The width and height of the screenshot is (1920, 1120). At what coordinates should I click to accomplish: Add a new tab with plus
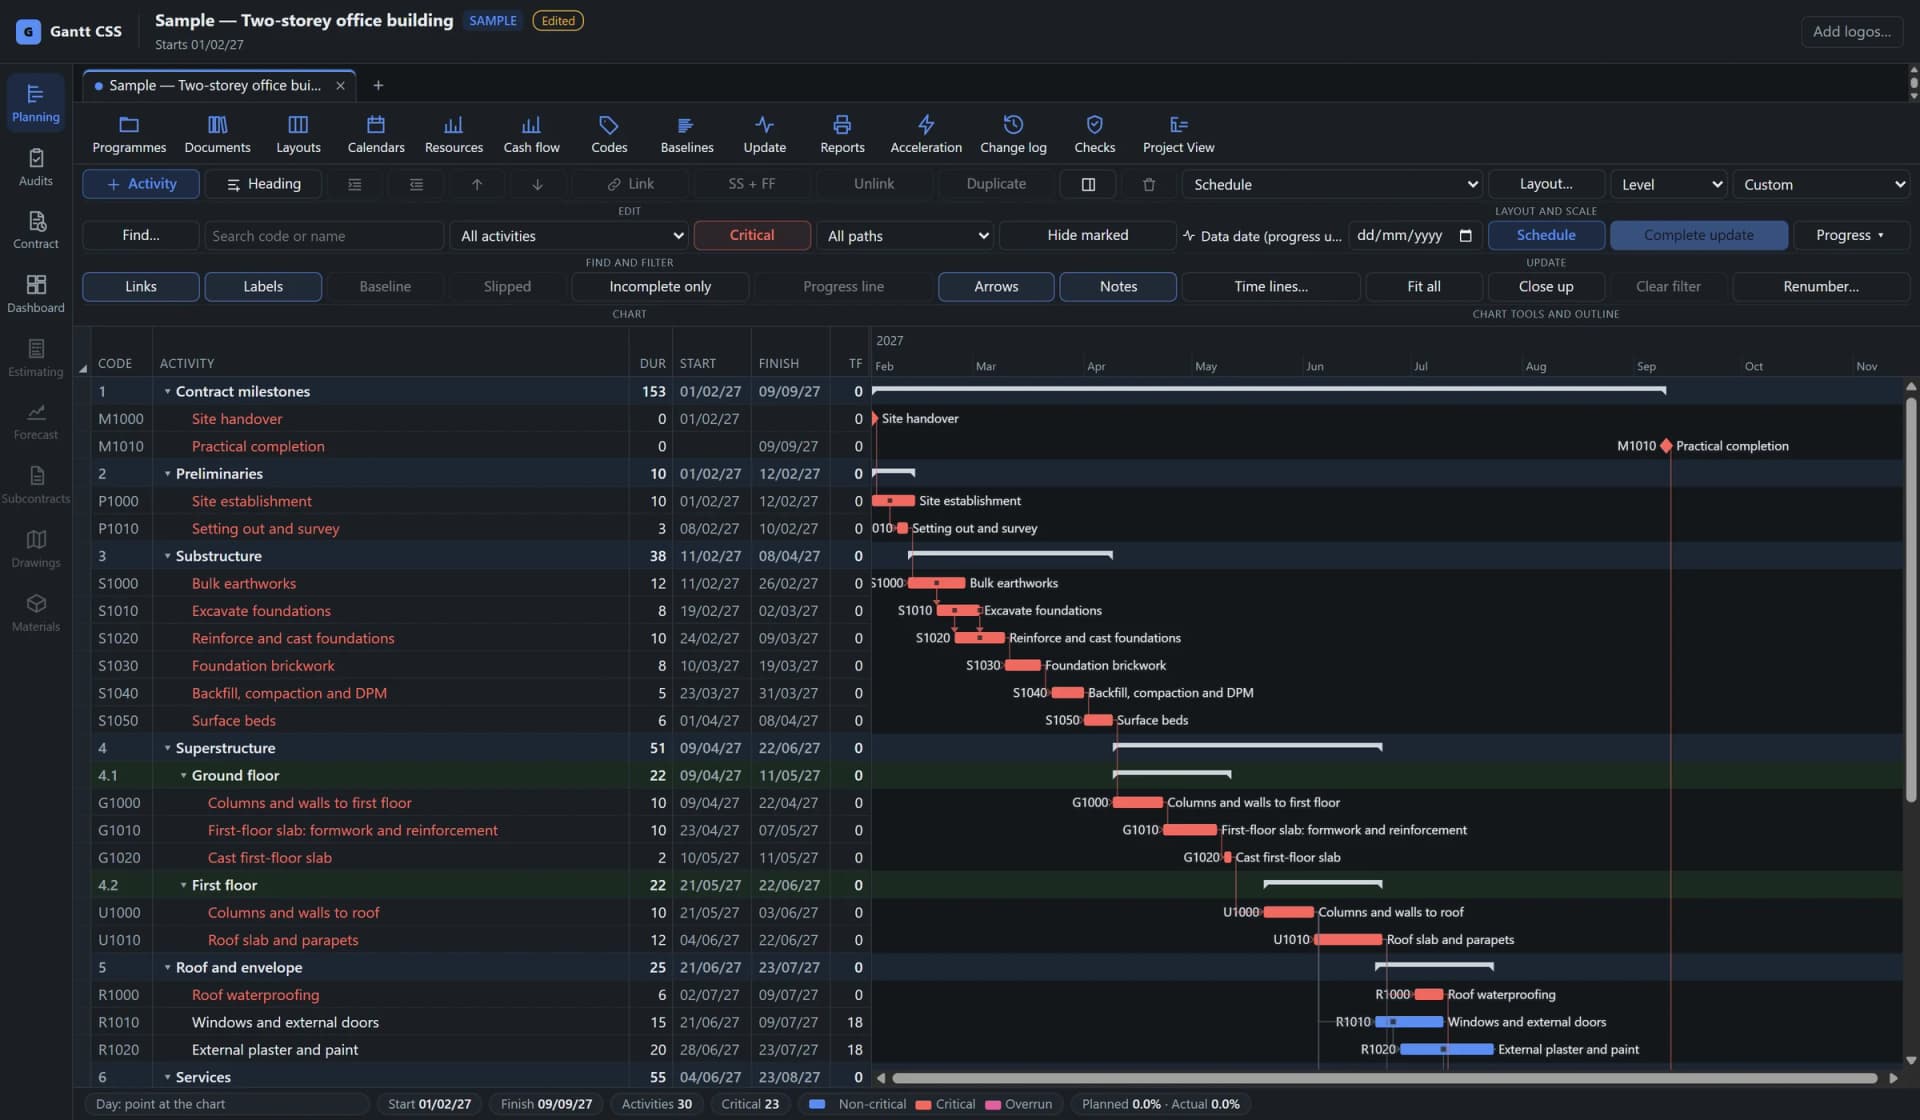[378, 86]
